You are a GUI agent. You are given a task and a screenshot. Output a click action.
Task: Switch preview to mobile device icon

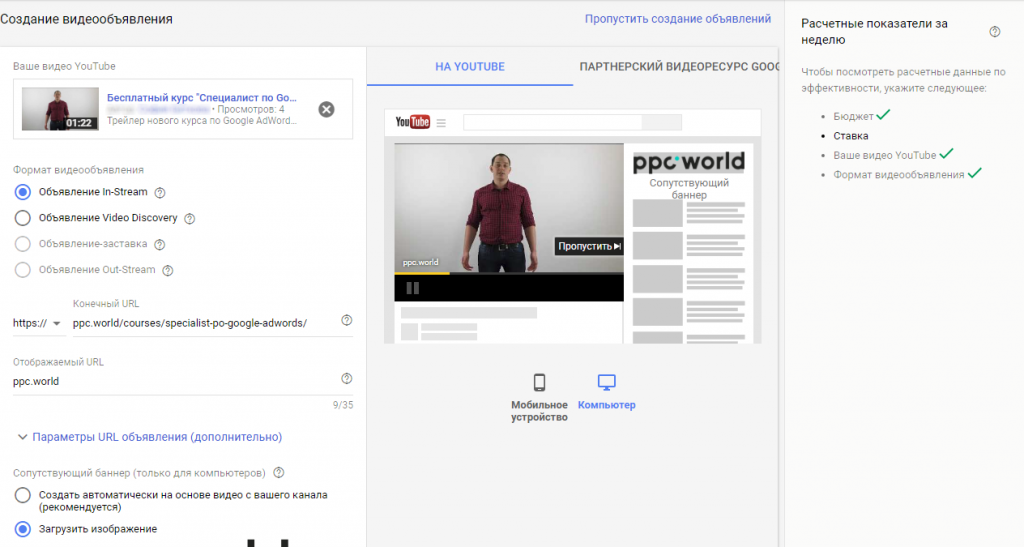(539, 382)
